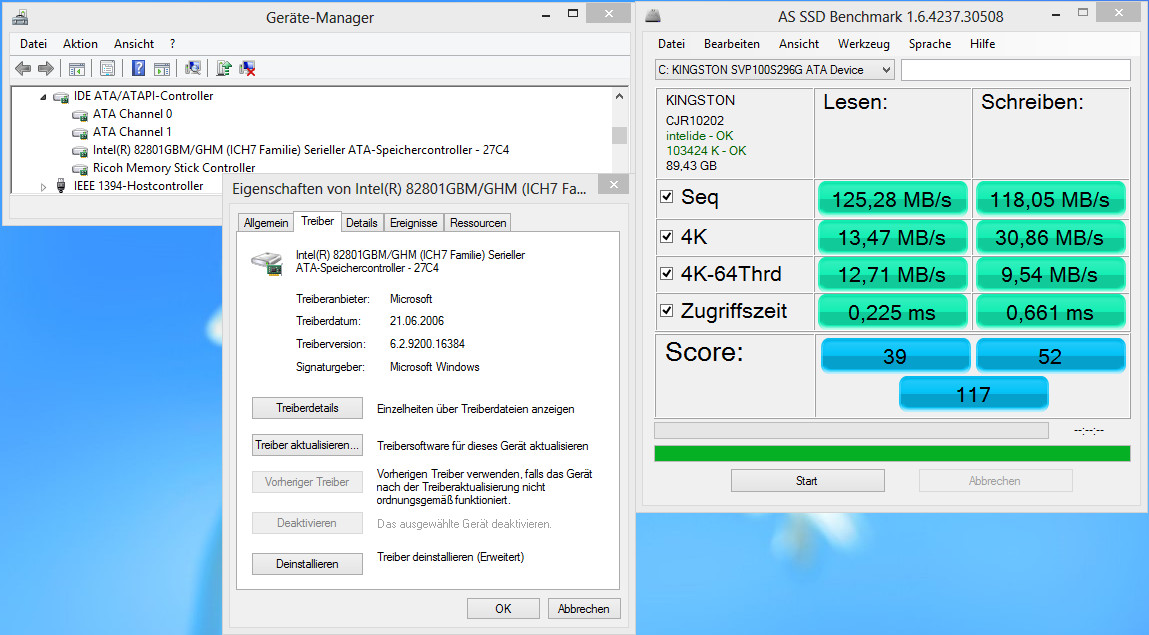Switch to the Allgemein tab
1149x635 pixels.
266,223
